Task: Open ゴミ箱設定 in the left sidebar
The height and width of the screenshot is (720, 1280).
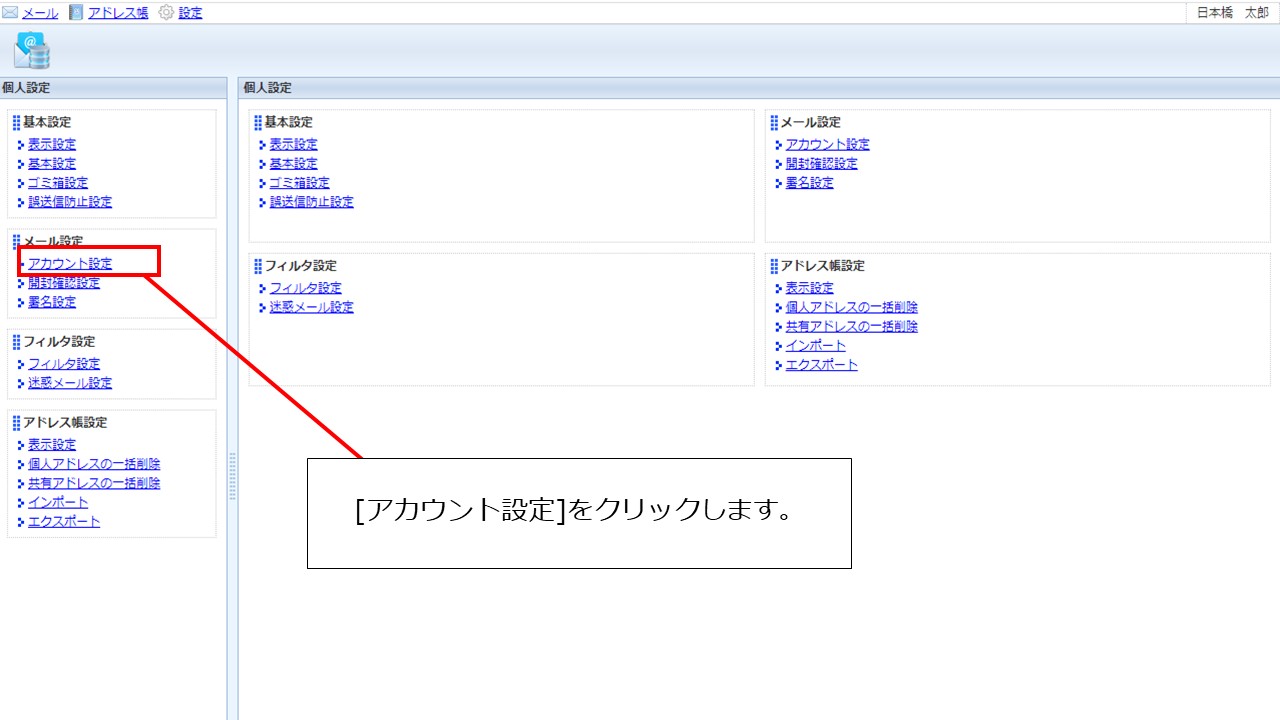Action: (x=58, y=183)
